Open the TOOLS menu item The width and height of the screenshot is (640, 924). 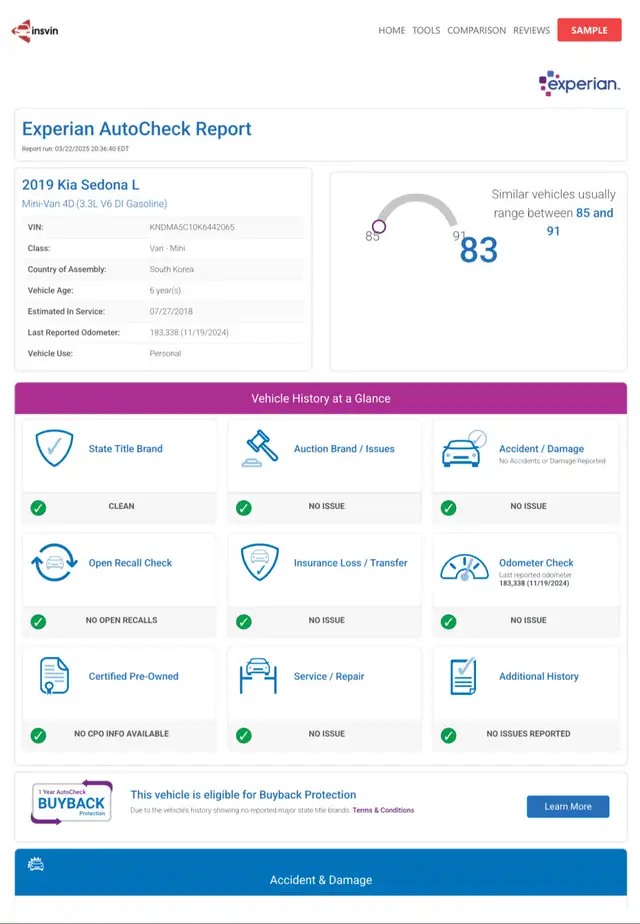pyautogui.click(x=426, y=30)
